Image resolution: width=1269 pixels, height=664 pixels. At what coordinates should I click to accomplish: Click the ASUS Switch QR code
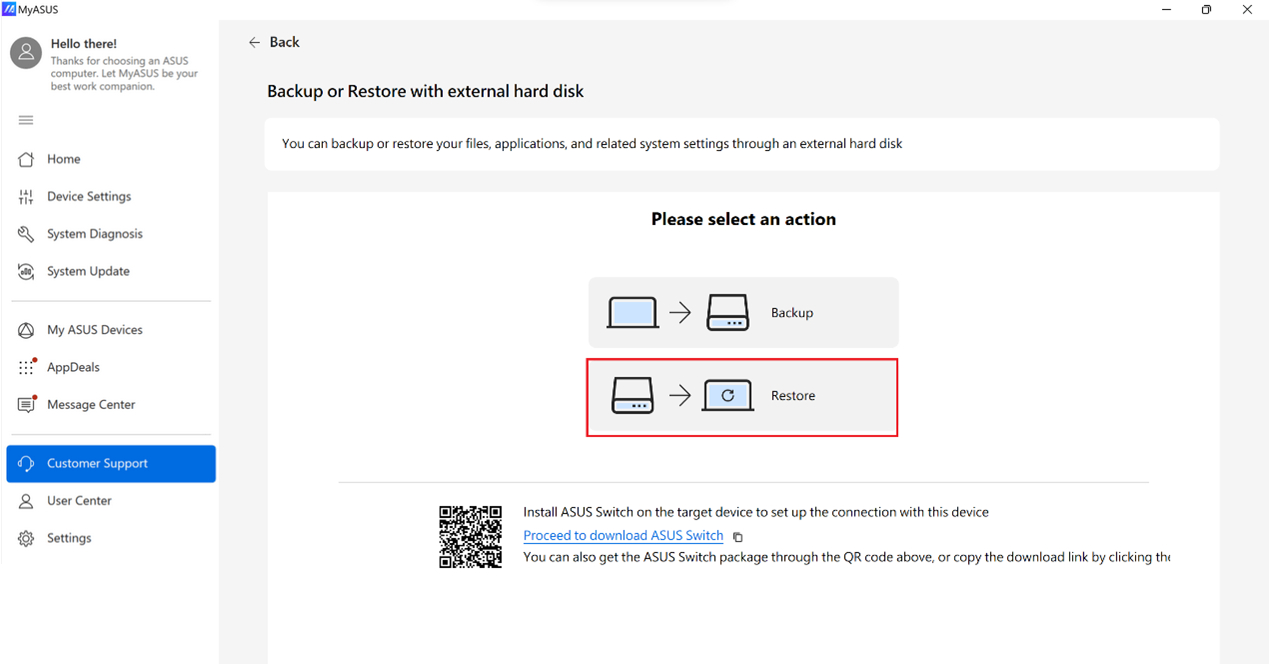(x=470, y=537)
